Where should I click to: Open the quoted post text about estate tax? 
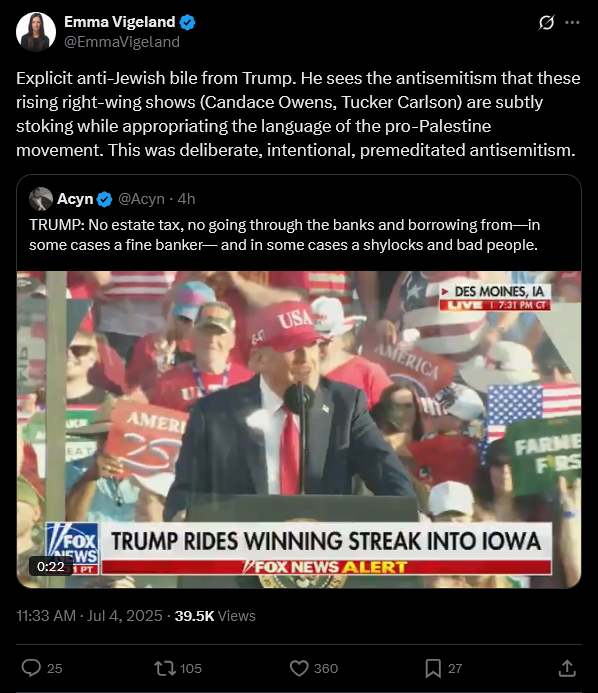click(284, 235)
